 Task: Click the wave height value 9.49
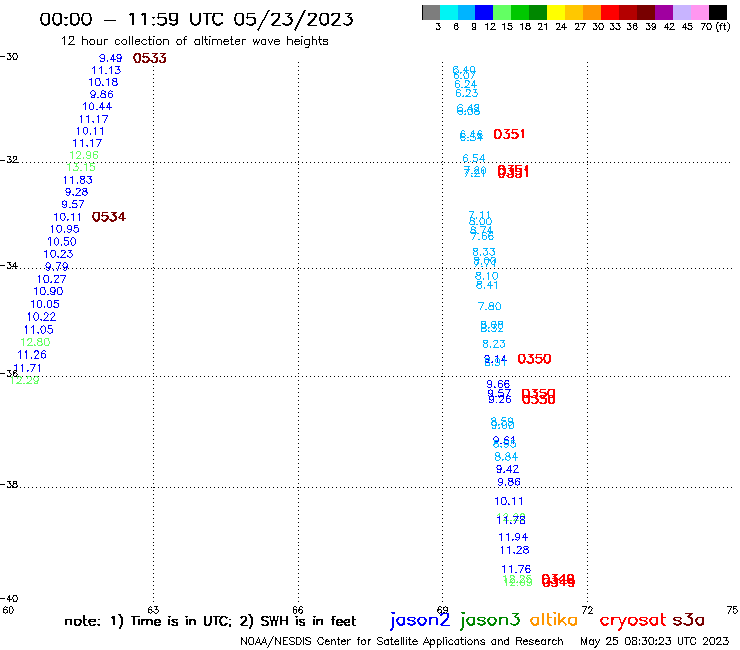click(110, 58)
